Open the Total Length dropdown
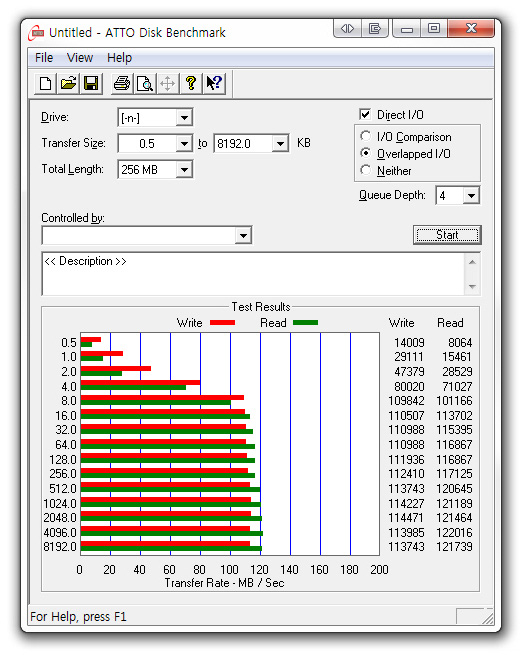Image resolution: width=522 pixels, height=655 pixels. coord(184,170)
